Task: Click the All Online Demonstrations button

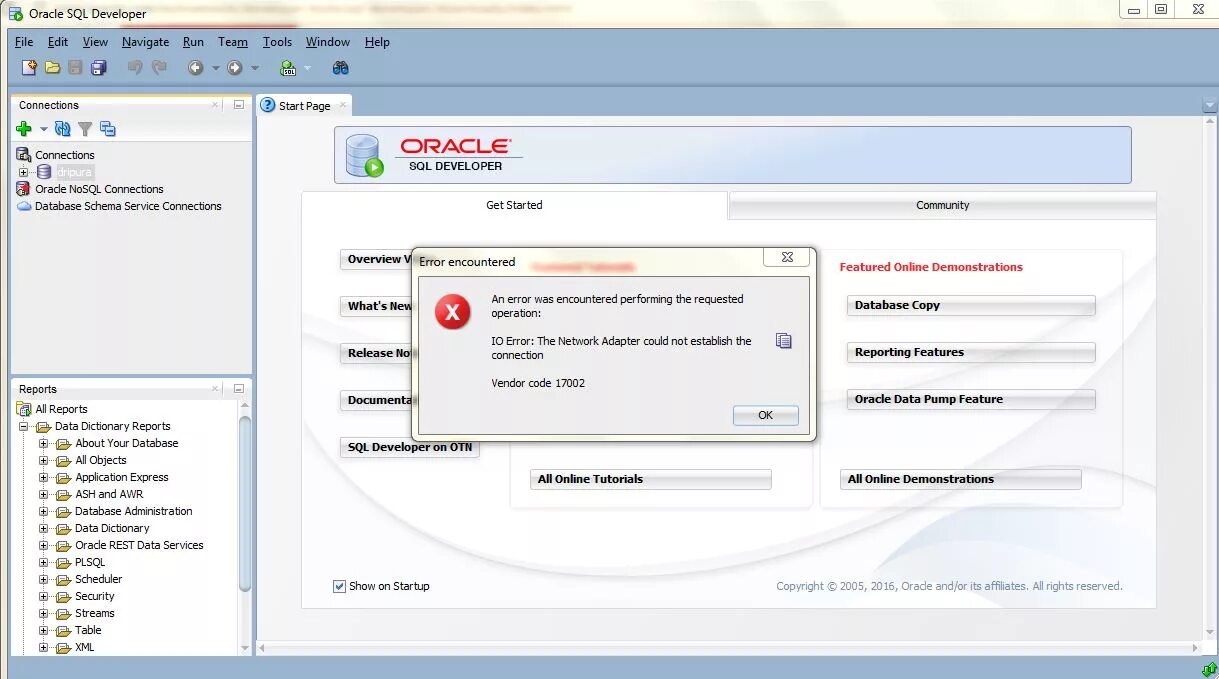Action: pyautogui.click(x=961, y=479)
